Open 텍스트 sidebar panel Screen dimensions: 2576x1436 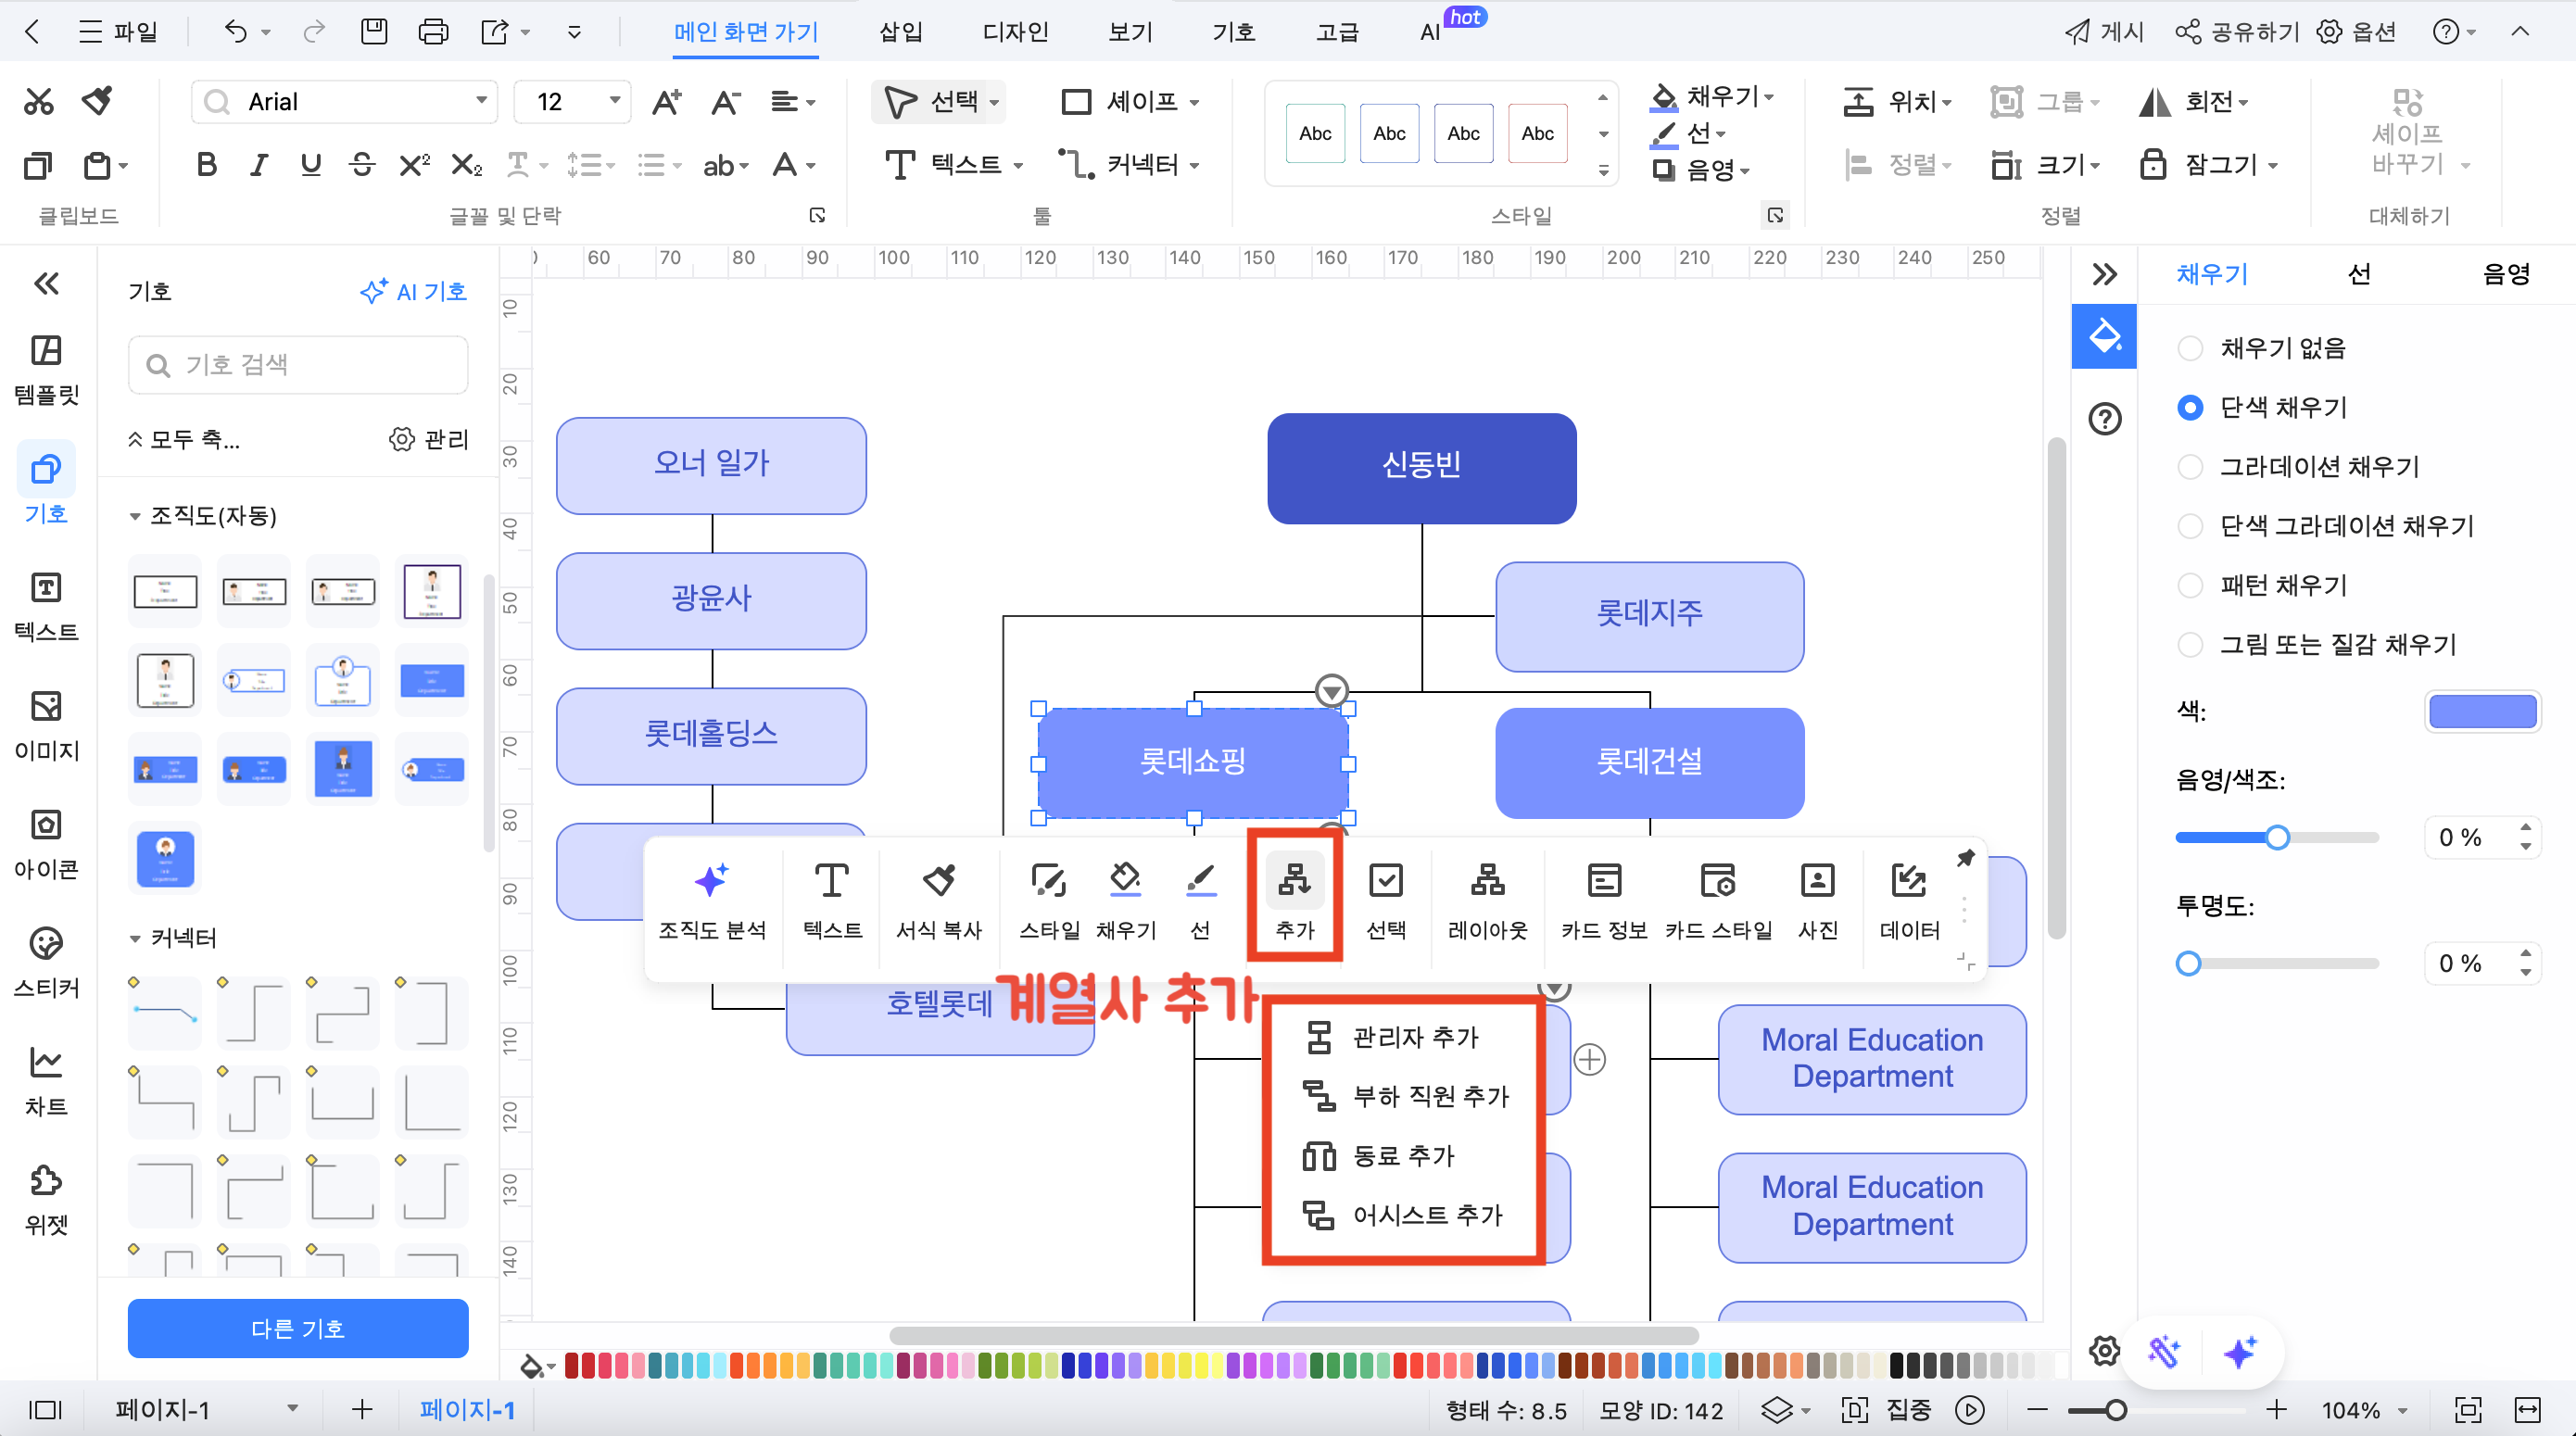click(x=46, y=607)
